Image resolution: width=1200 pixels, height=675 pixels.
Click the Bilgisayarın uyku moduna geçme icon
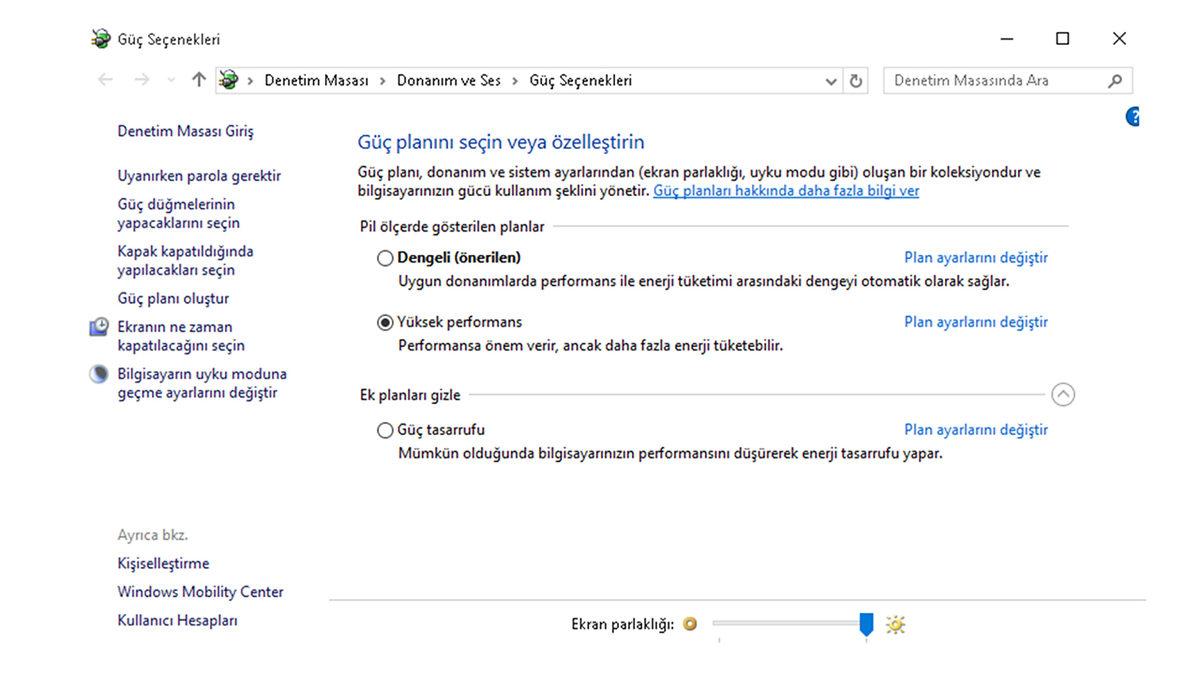[98, 373]
